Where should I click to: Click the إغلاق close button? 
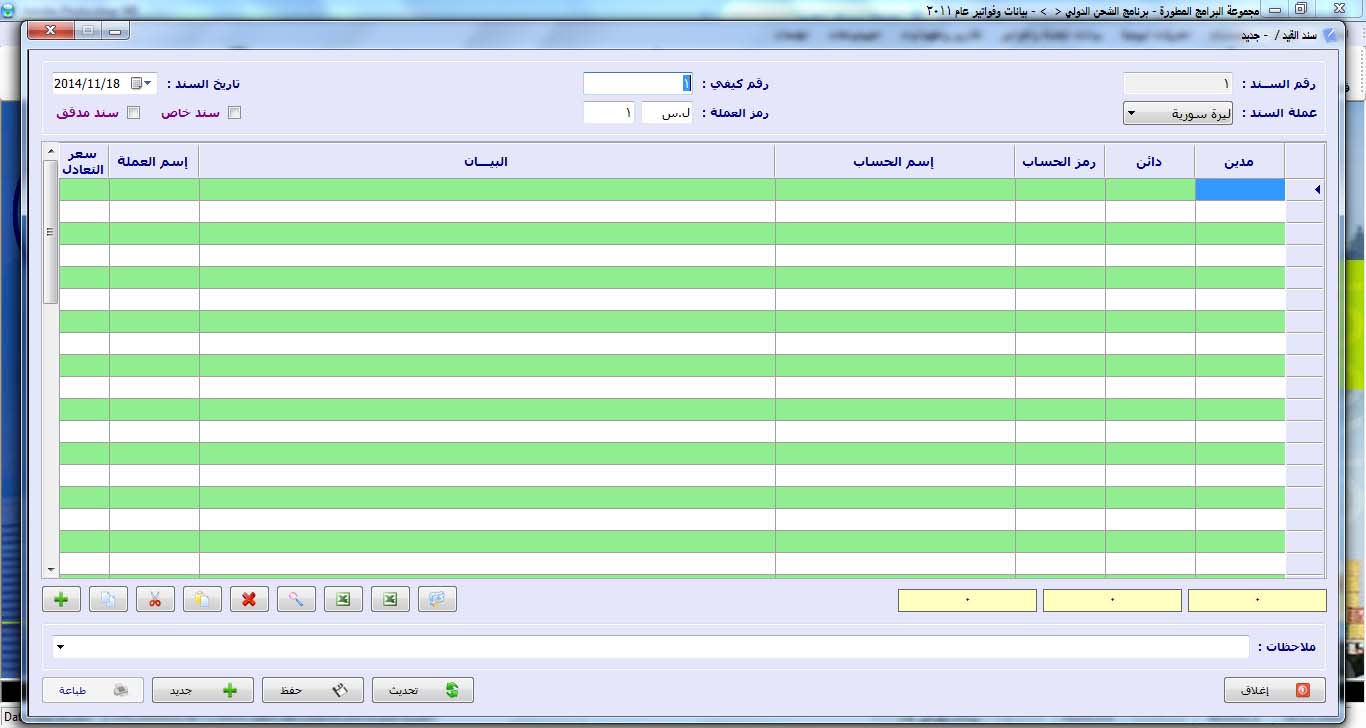point(1275,690)
